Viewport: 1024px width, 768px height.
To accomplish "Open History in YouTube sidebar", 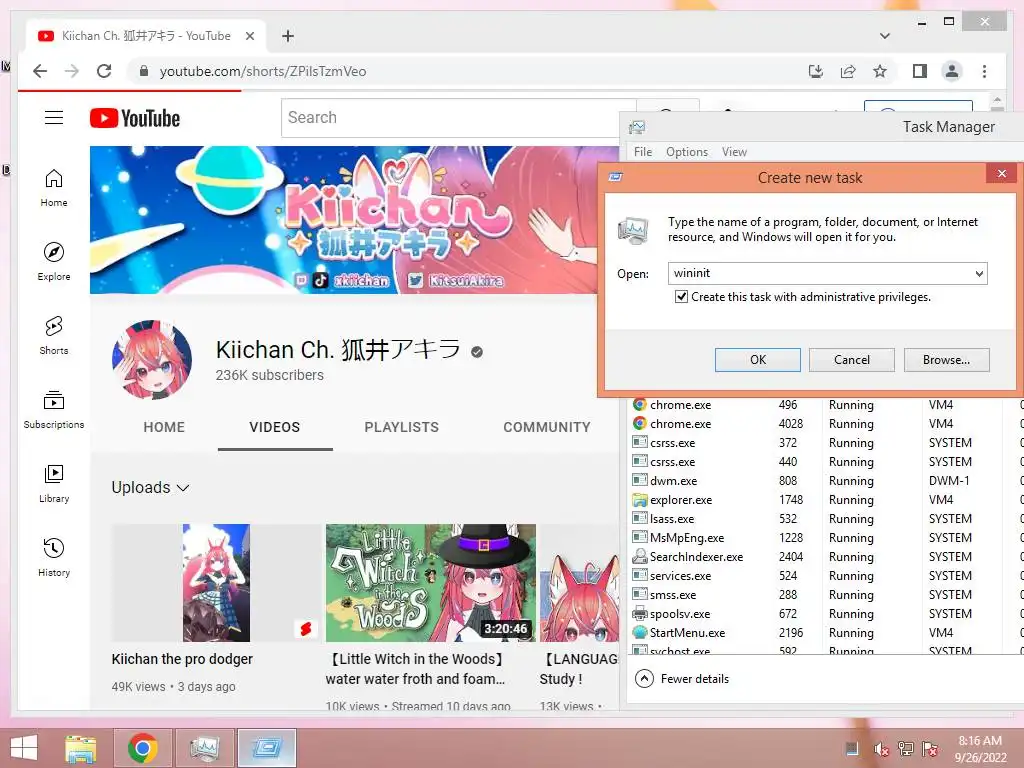I will click(x=54, y=557).
